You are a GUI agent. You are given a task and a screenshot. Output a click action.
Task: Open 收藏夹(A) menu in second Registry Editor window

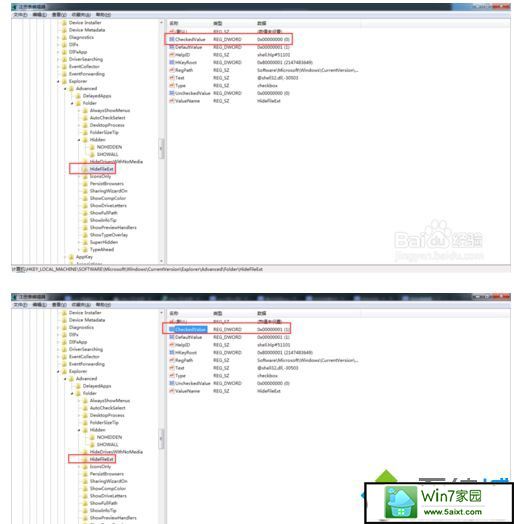pyautogui.click(x=81, y=305)
